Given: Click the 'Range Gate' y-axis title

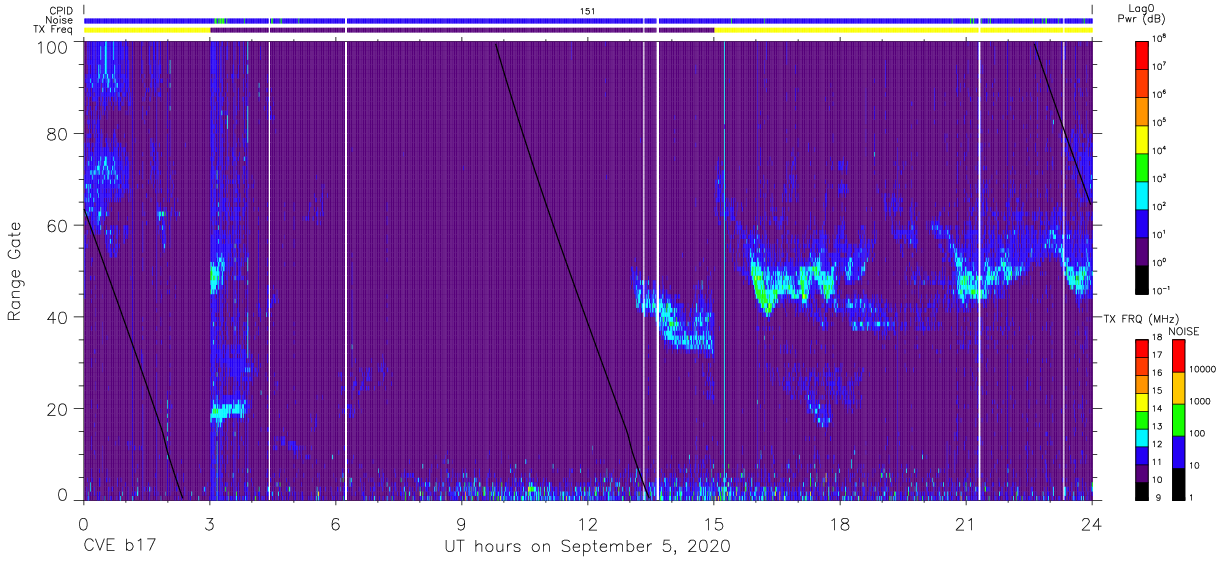Looking at the screenshot, I should point(15,271).
